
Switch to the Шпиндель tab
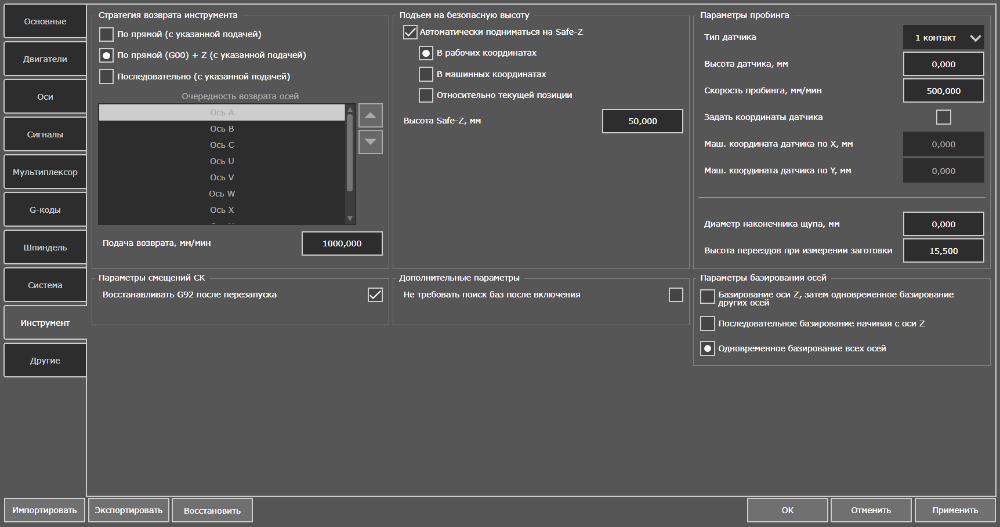click(x=44, y=247)
